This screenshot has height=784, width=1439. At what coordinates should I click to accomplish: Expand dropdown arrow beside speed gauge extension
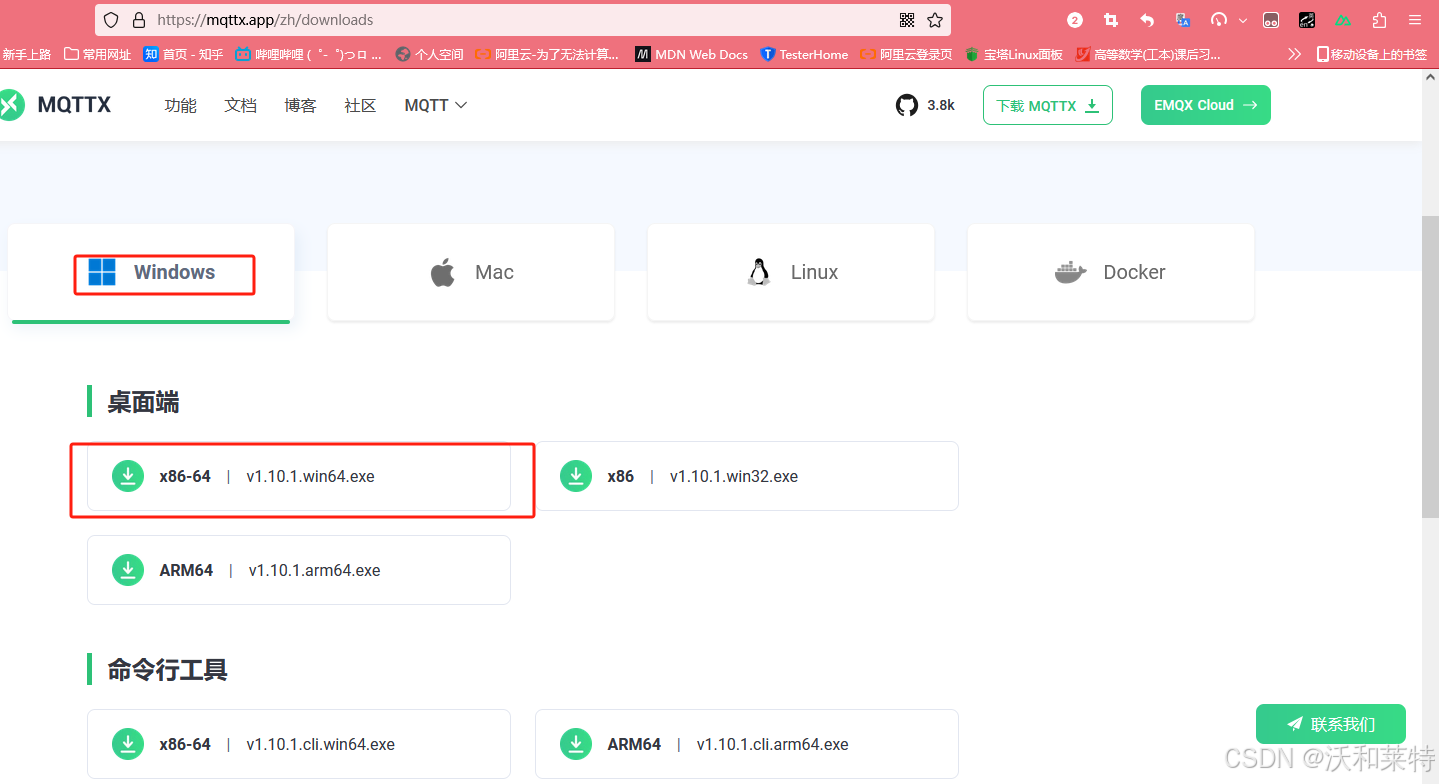[x=1243, y=20]
